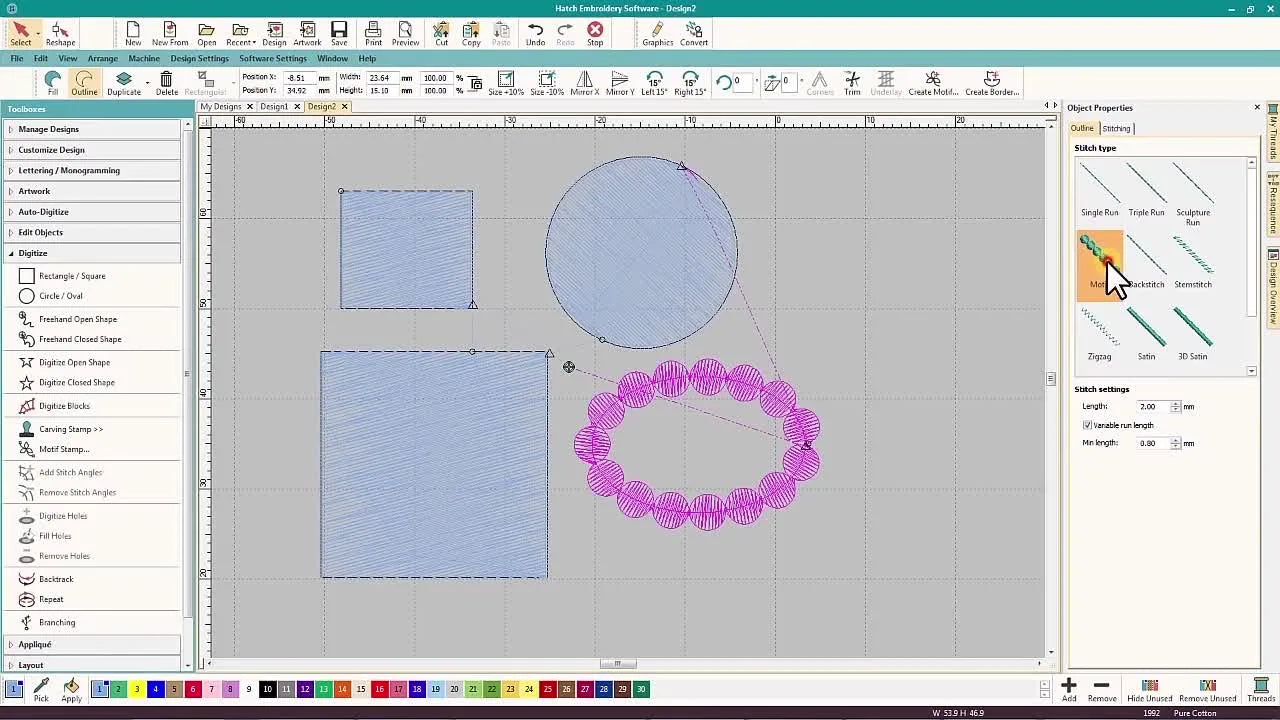Viewport: 1280px width, 720px height.
Task: Expand the Customize Design toolbox
Action: point(94,150)
